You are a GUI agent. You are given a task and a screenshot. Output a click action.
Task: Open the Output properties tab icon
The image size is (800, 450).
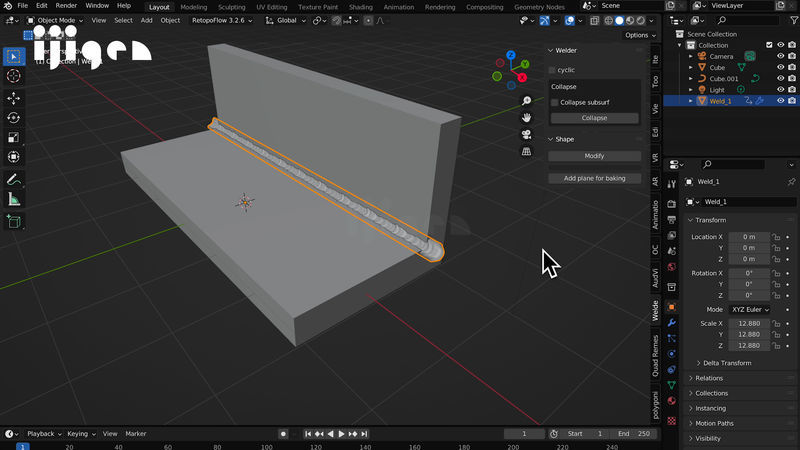tap(671, 220)
